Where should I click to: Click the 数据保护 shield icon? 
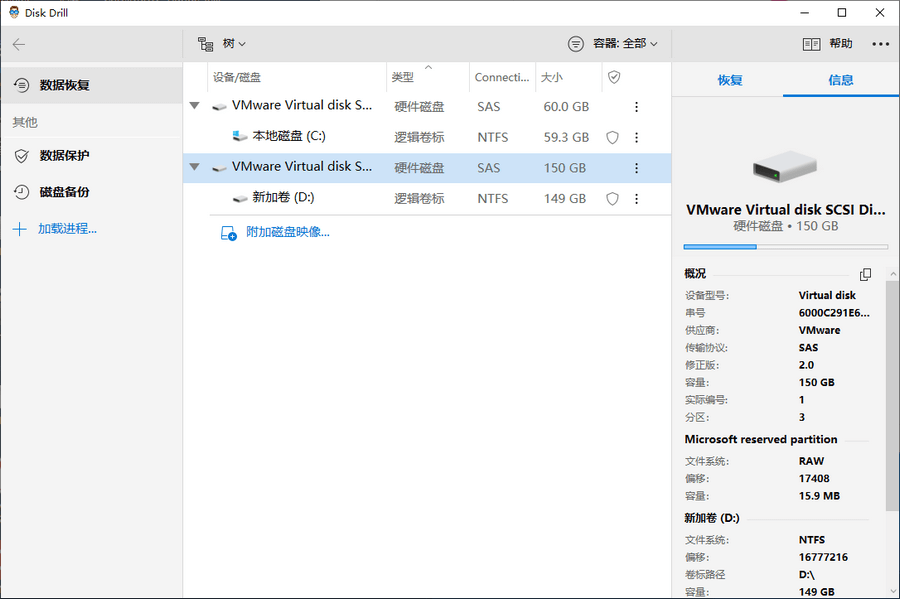(x=22, y=156)
